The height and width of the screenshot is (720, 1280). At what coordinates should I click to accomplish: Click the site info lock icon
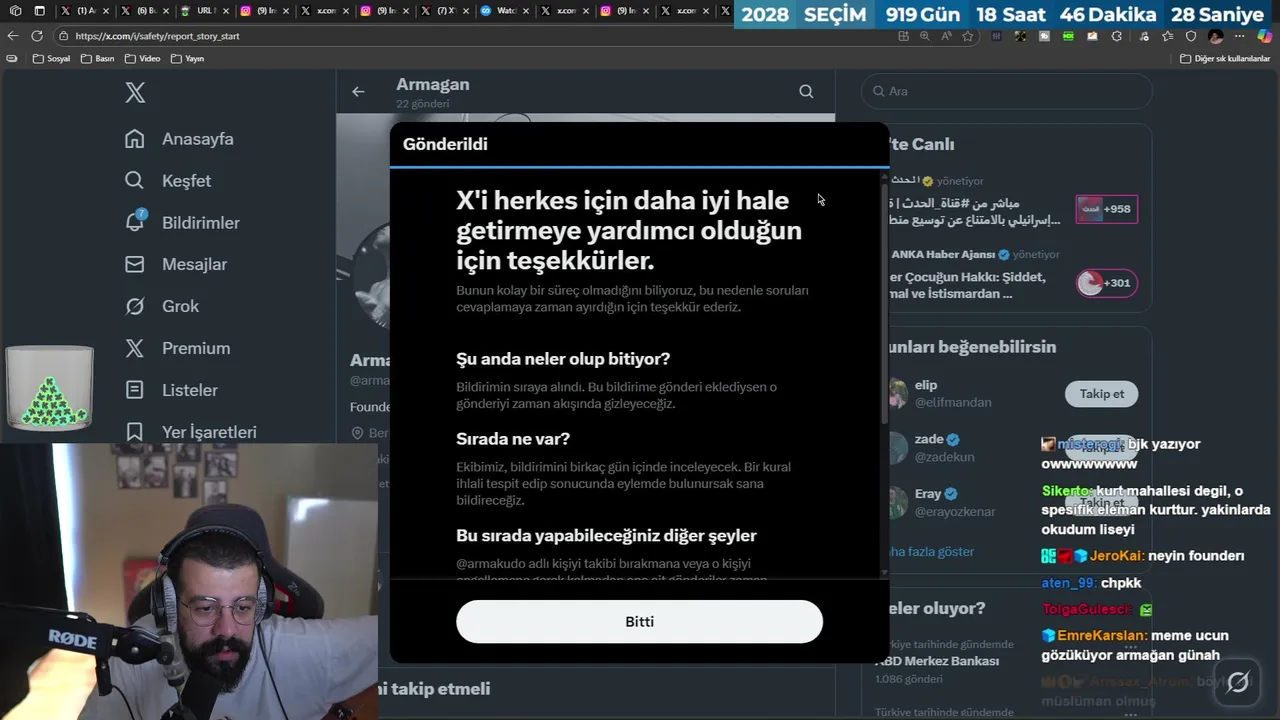click(64, 36)
